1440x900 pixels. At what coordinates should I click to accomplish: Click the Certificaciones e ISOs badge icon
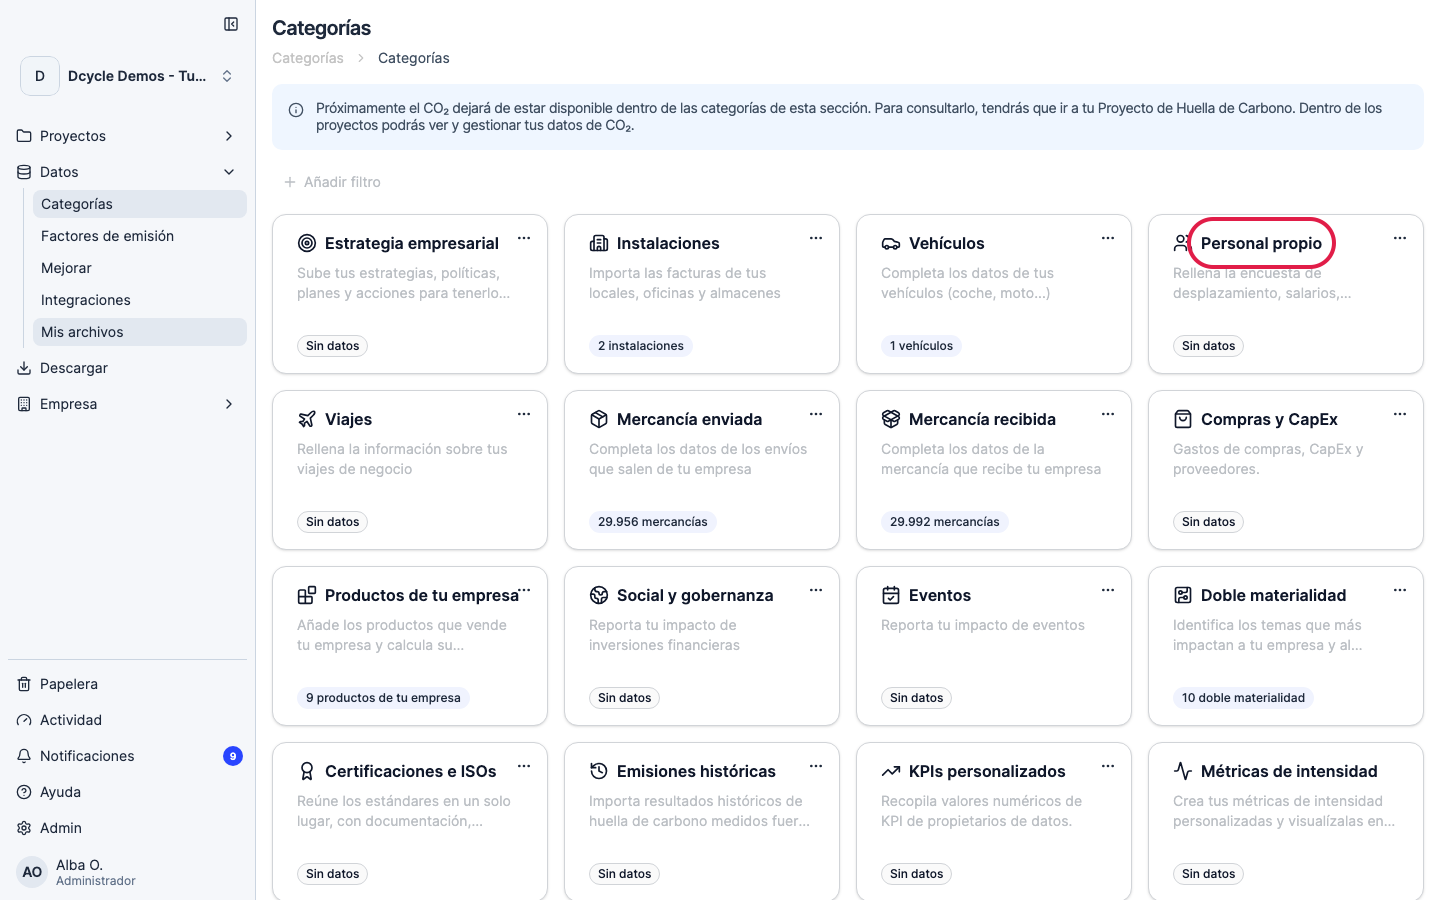pos(307,771)
